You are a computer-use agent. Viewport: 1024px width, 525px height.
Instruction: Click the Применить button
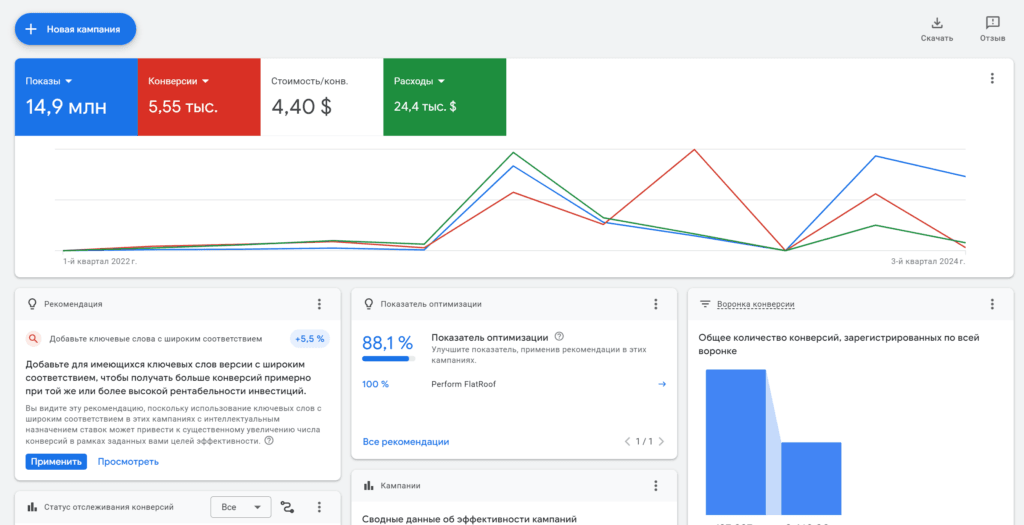click(56, 462)
